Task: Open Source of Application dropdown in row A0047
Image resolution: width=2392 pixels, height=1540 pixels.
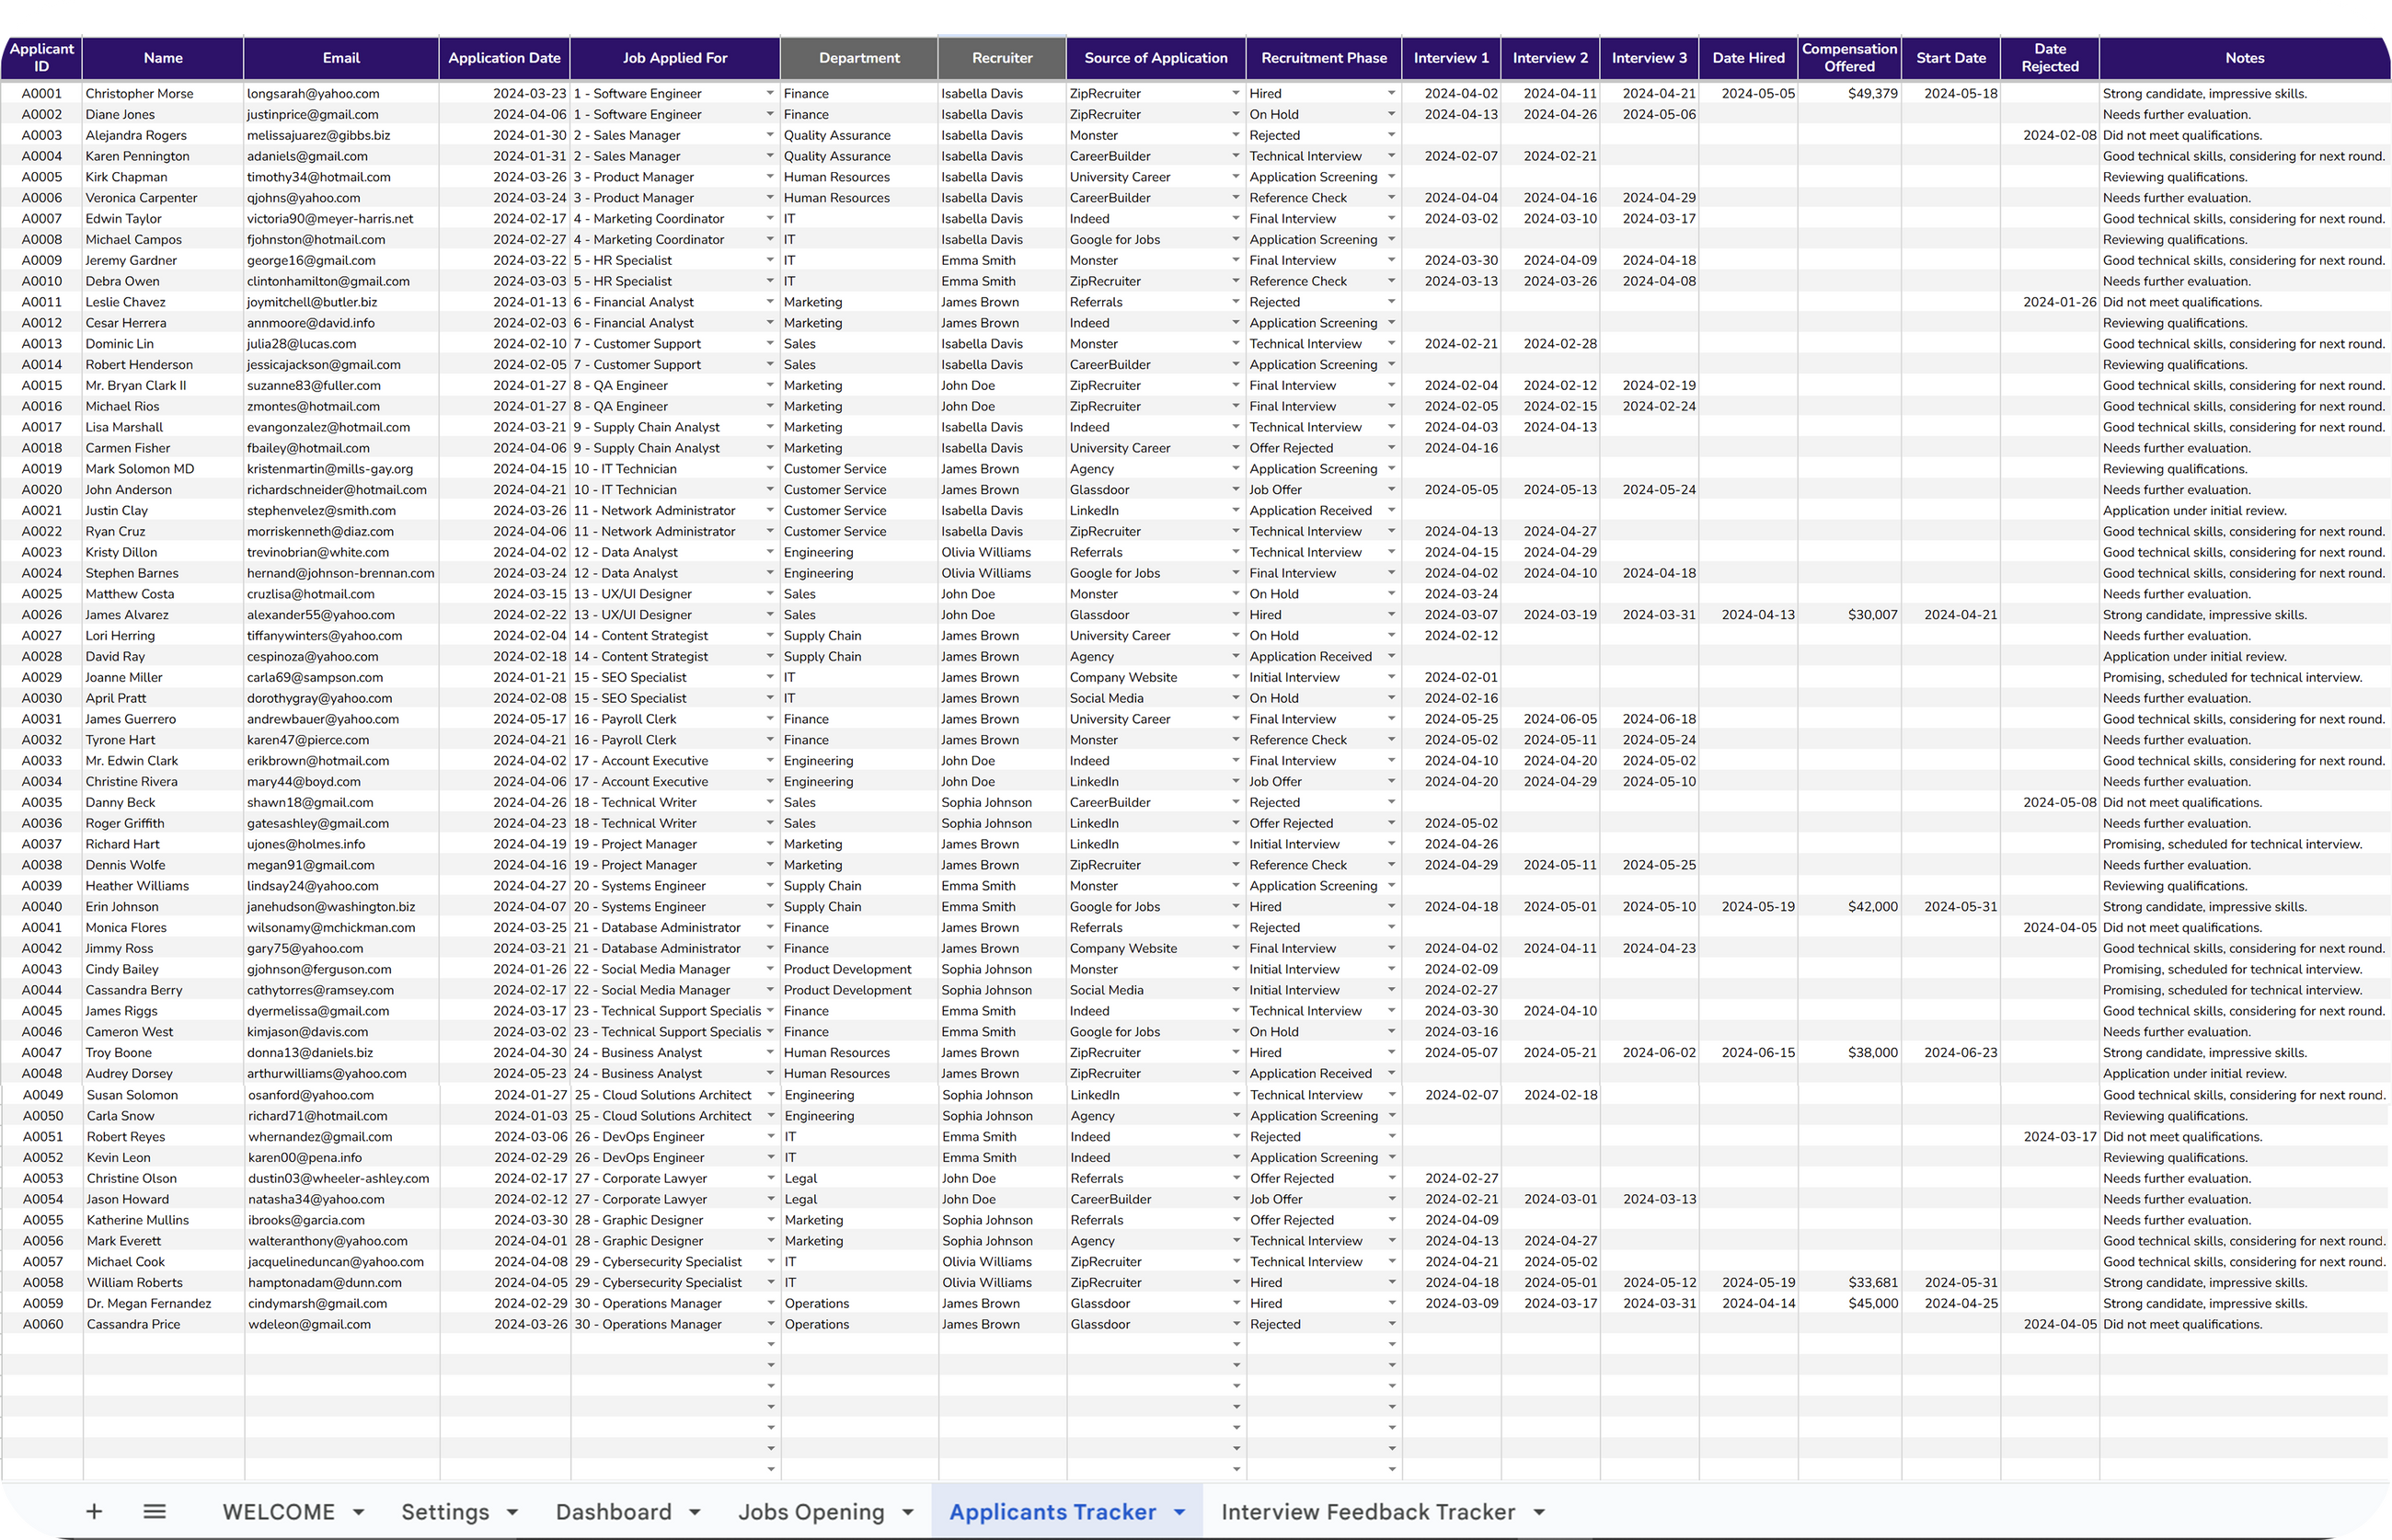Action: coord(1235,1052)
